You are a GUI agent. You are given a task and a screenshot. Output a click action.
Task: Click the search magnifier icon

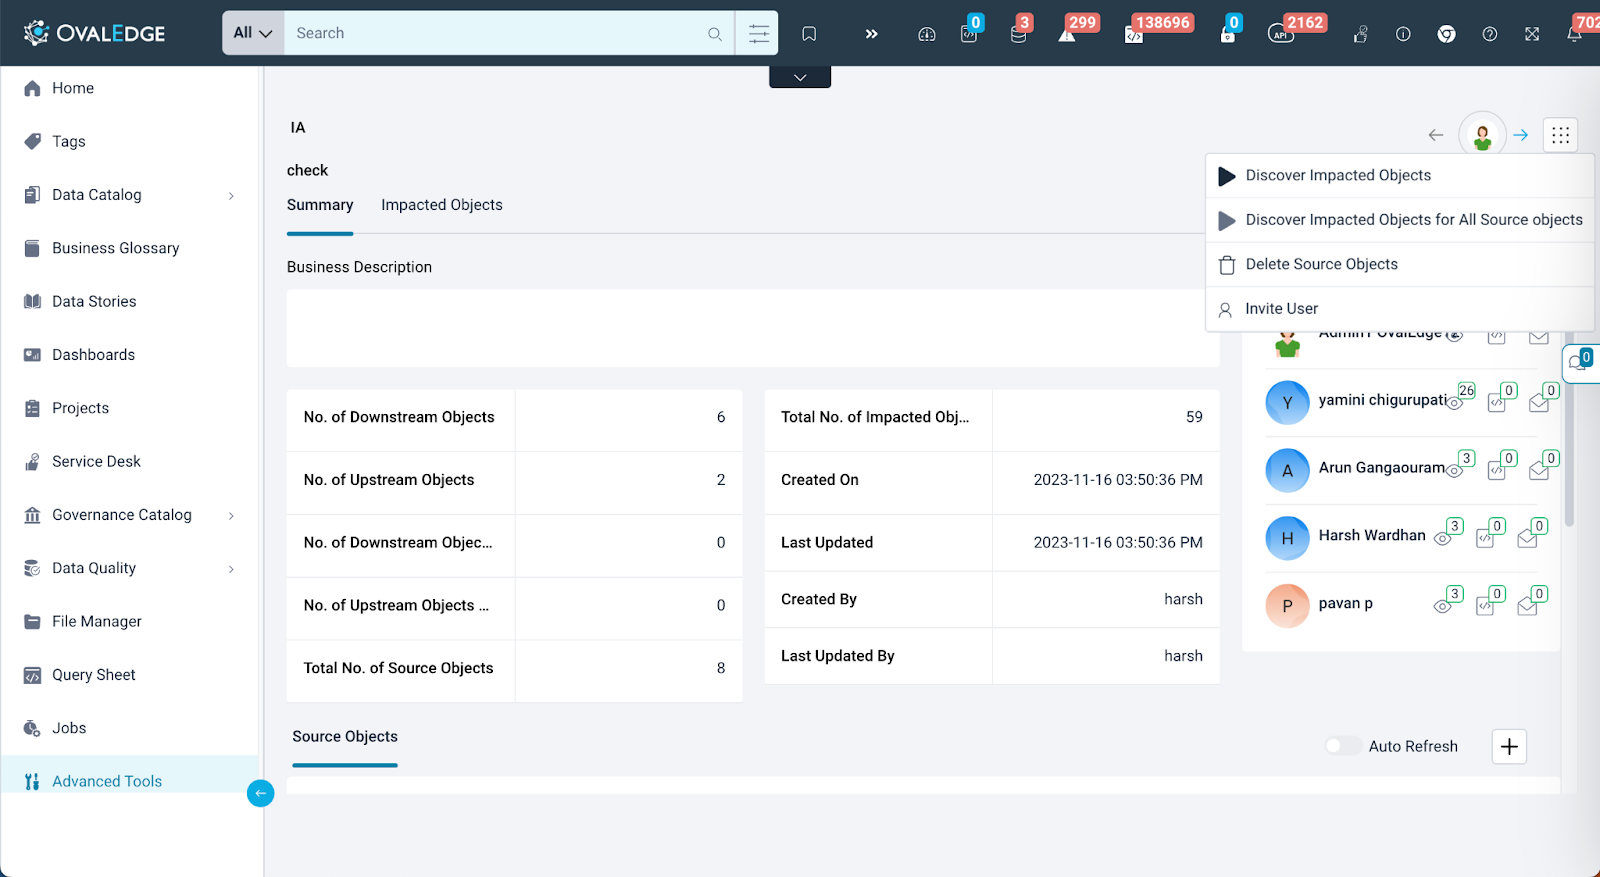715,34
